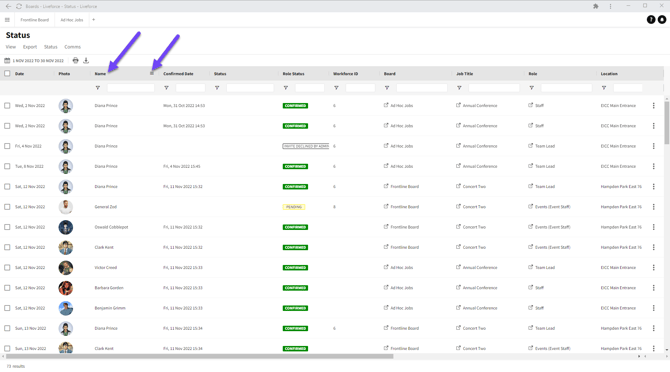Check the Oswald Cobblepot row checkbox
The width and height of the screenshot is (670, 372).
click(7, 227)
